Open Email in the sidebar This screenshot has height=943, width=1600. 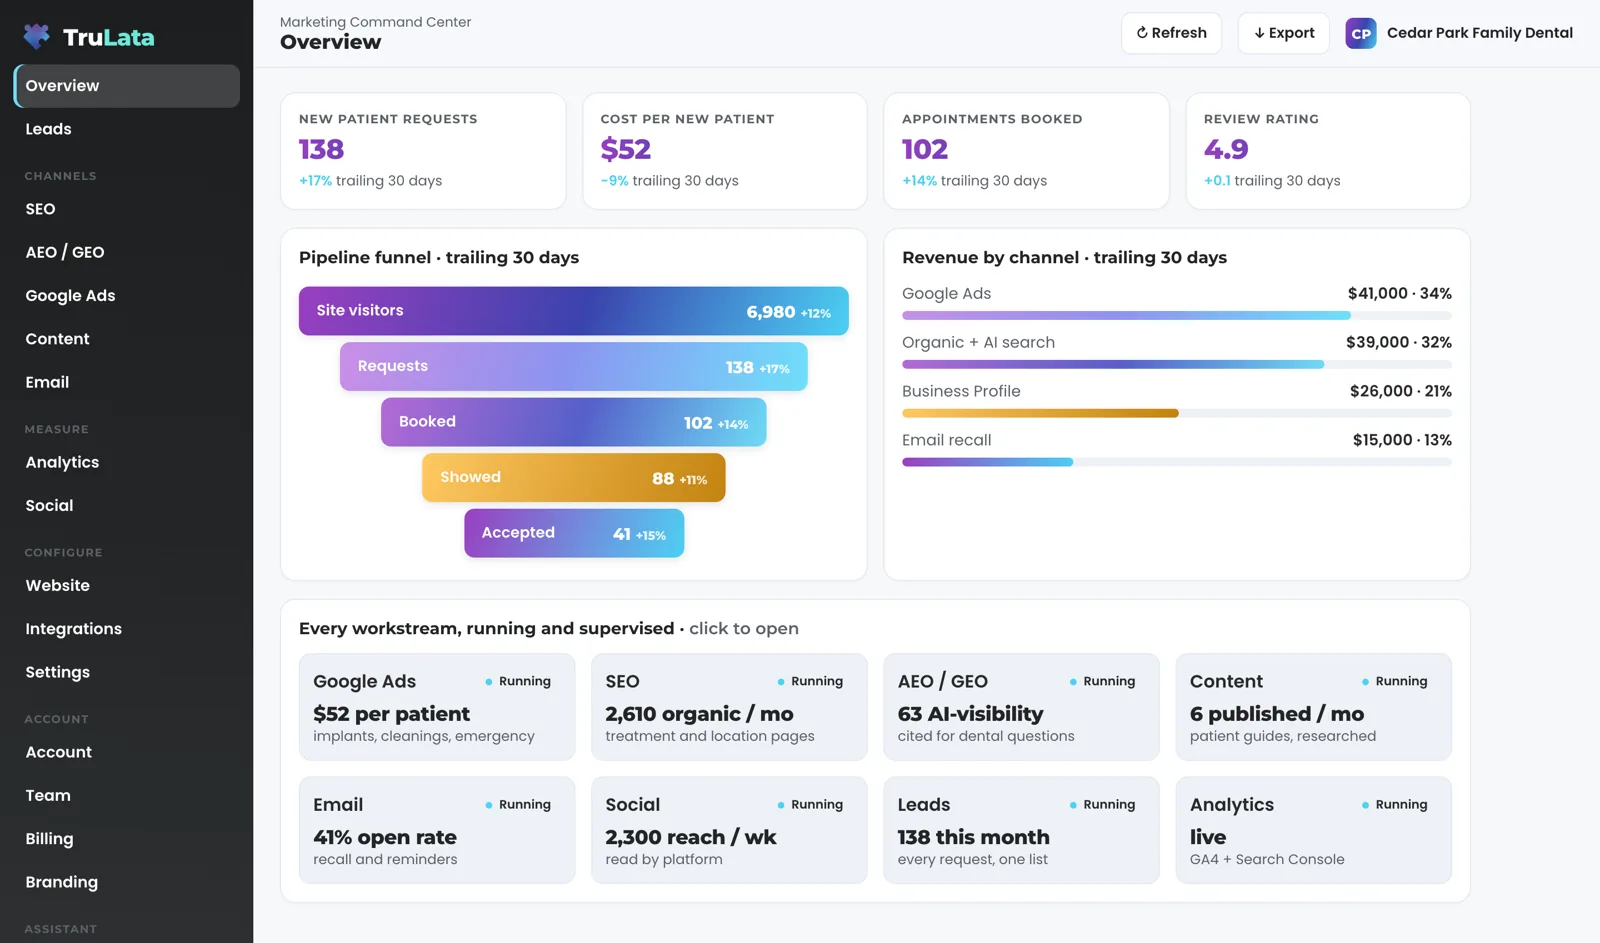click(x=127, y=382)
